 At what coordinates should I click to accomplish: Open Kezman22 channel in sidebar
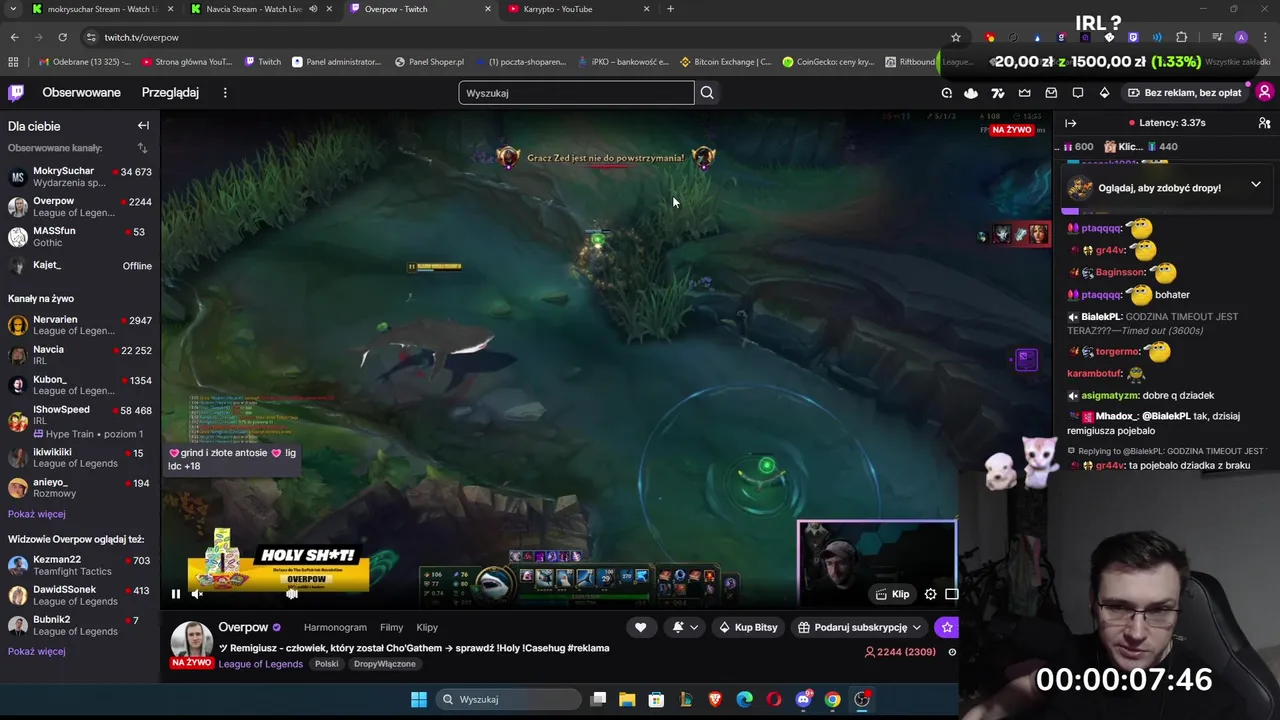point(80,566)
